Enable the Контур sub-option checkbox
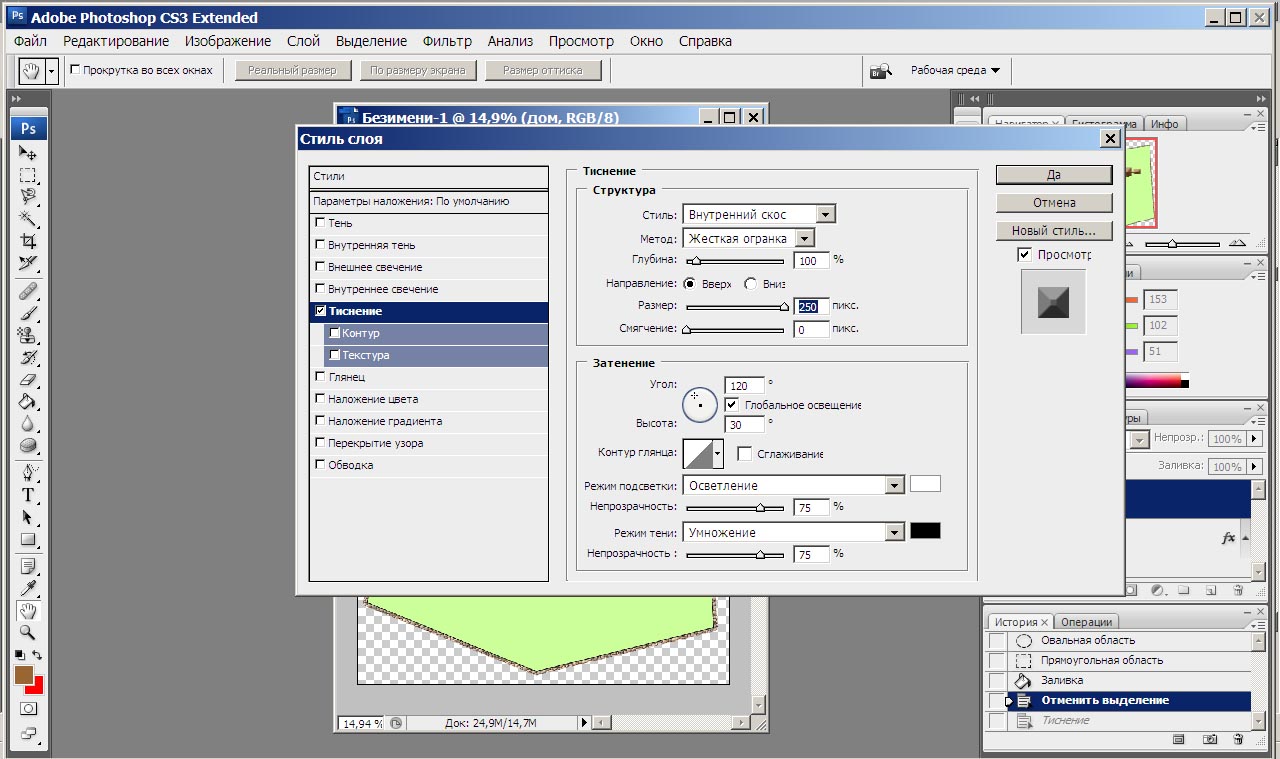 (x=334, y=333)
